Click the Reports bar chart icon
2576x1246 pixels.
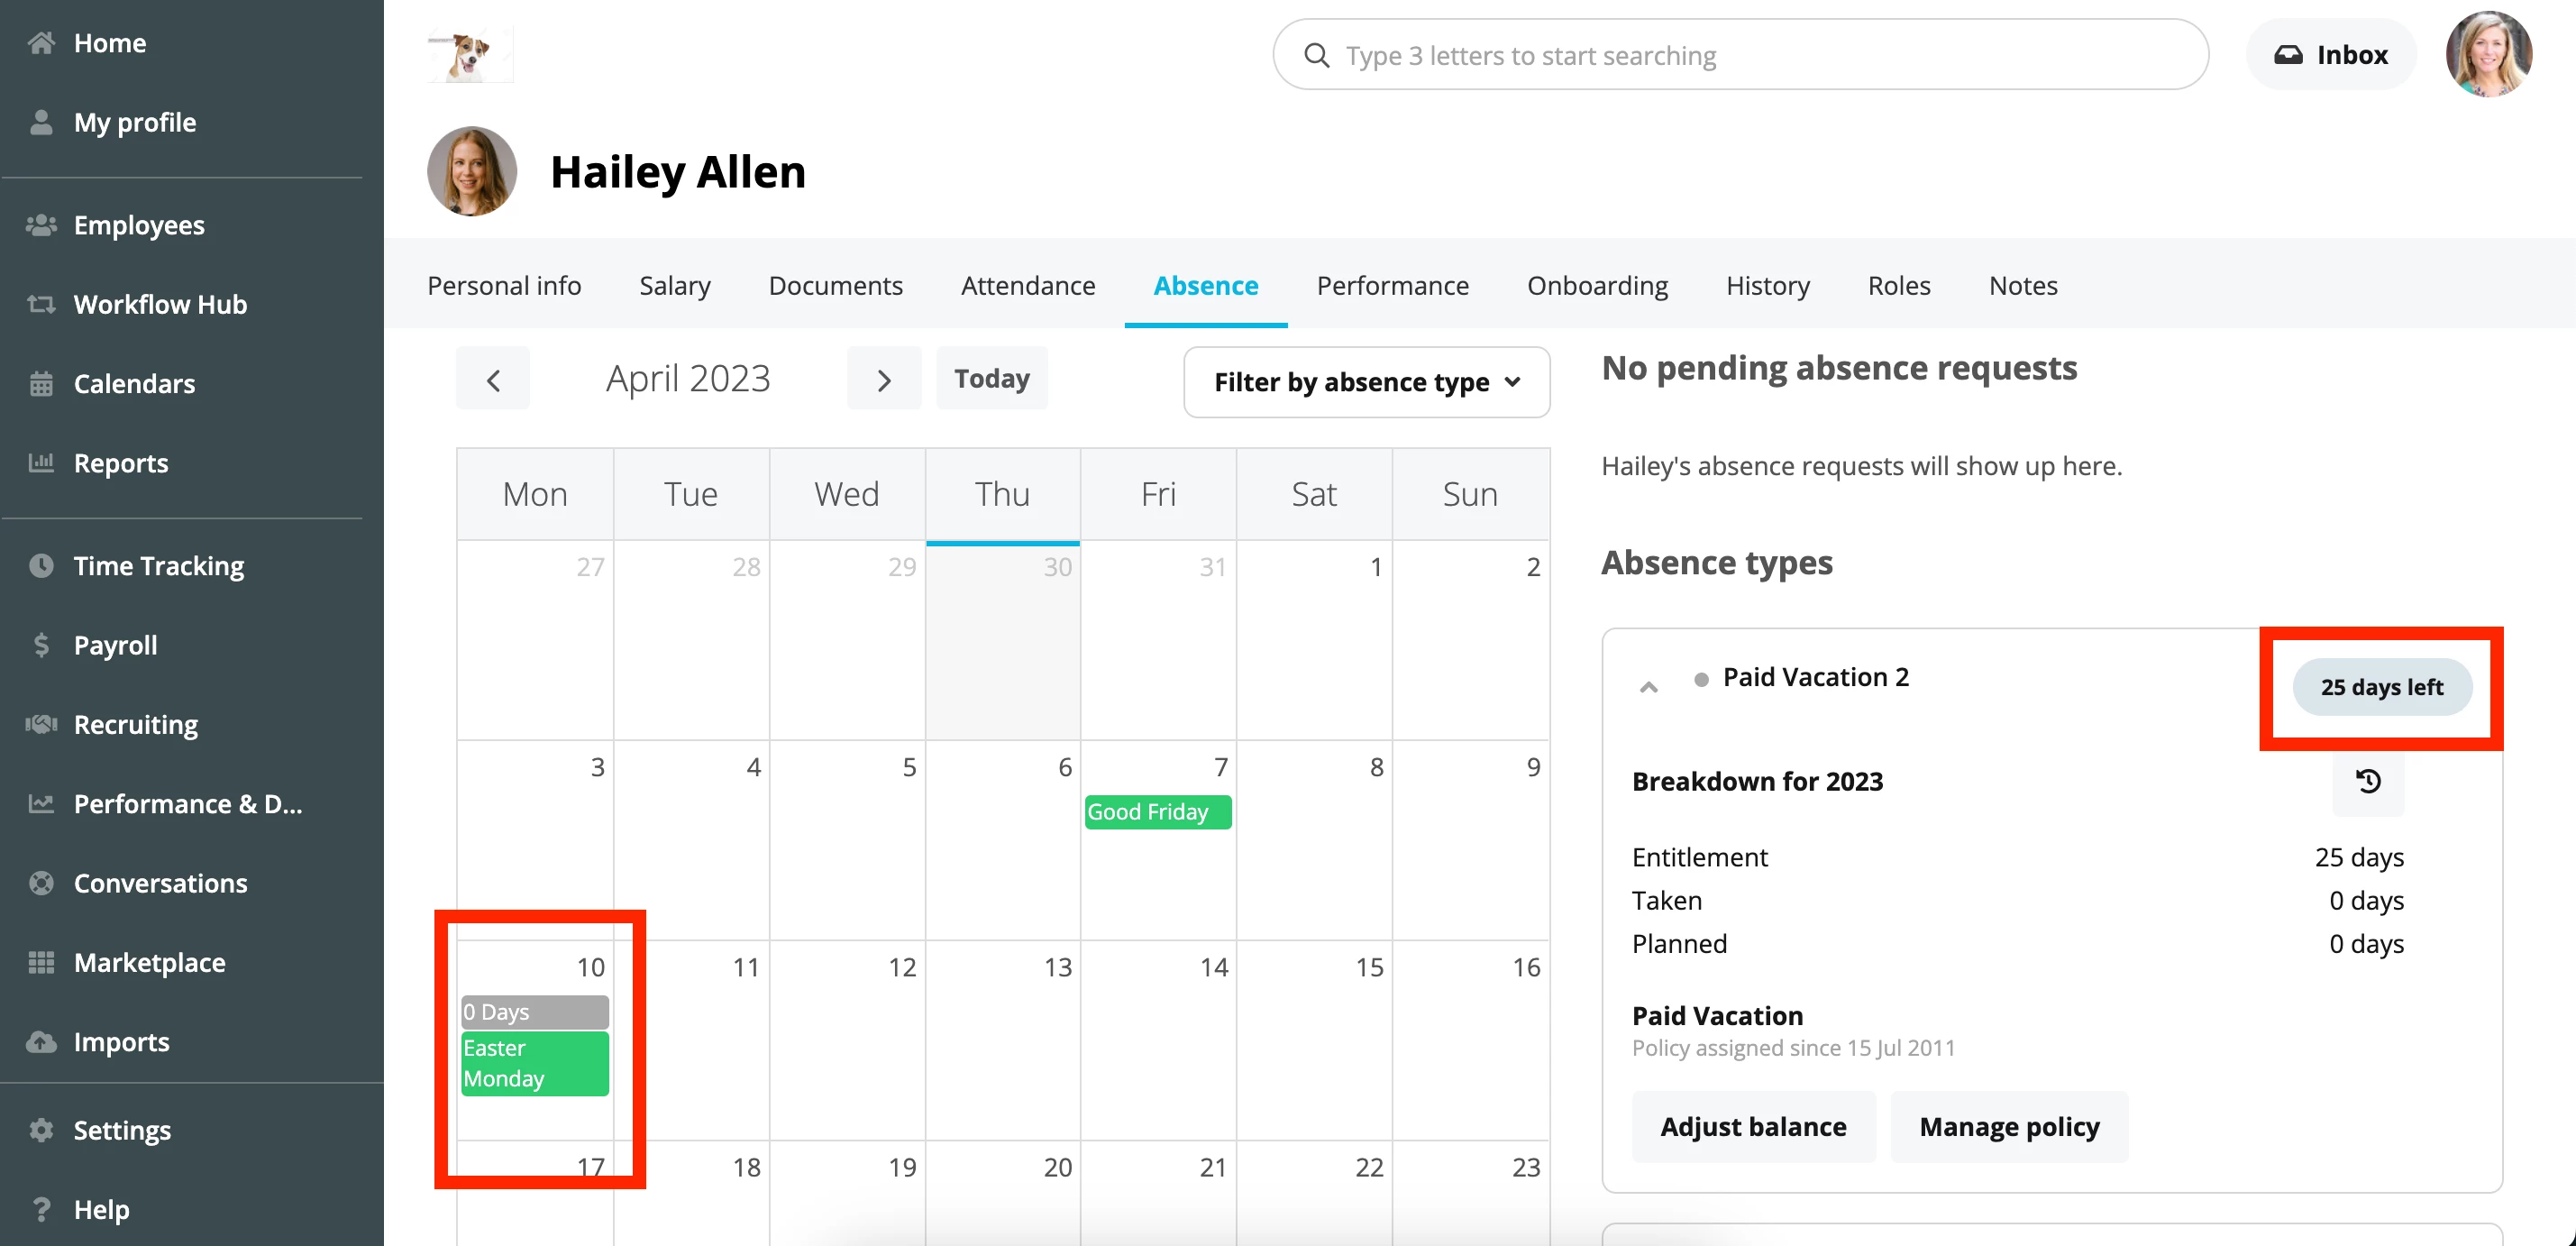pos(41,463)
